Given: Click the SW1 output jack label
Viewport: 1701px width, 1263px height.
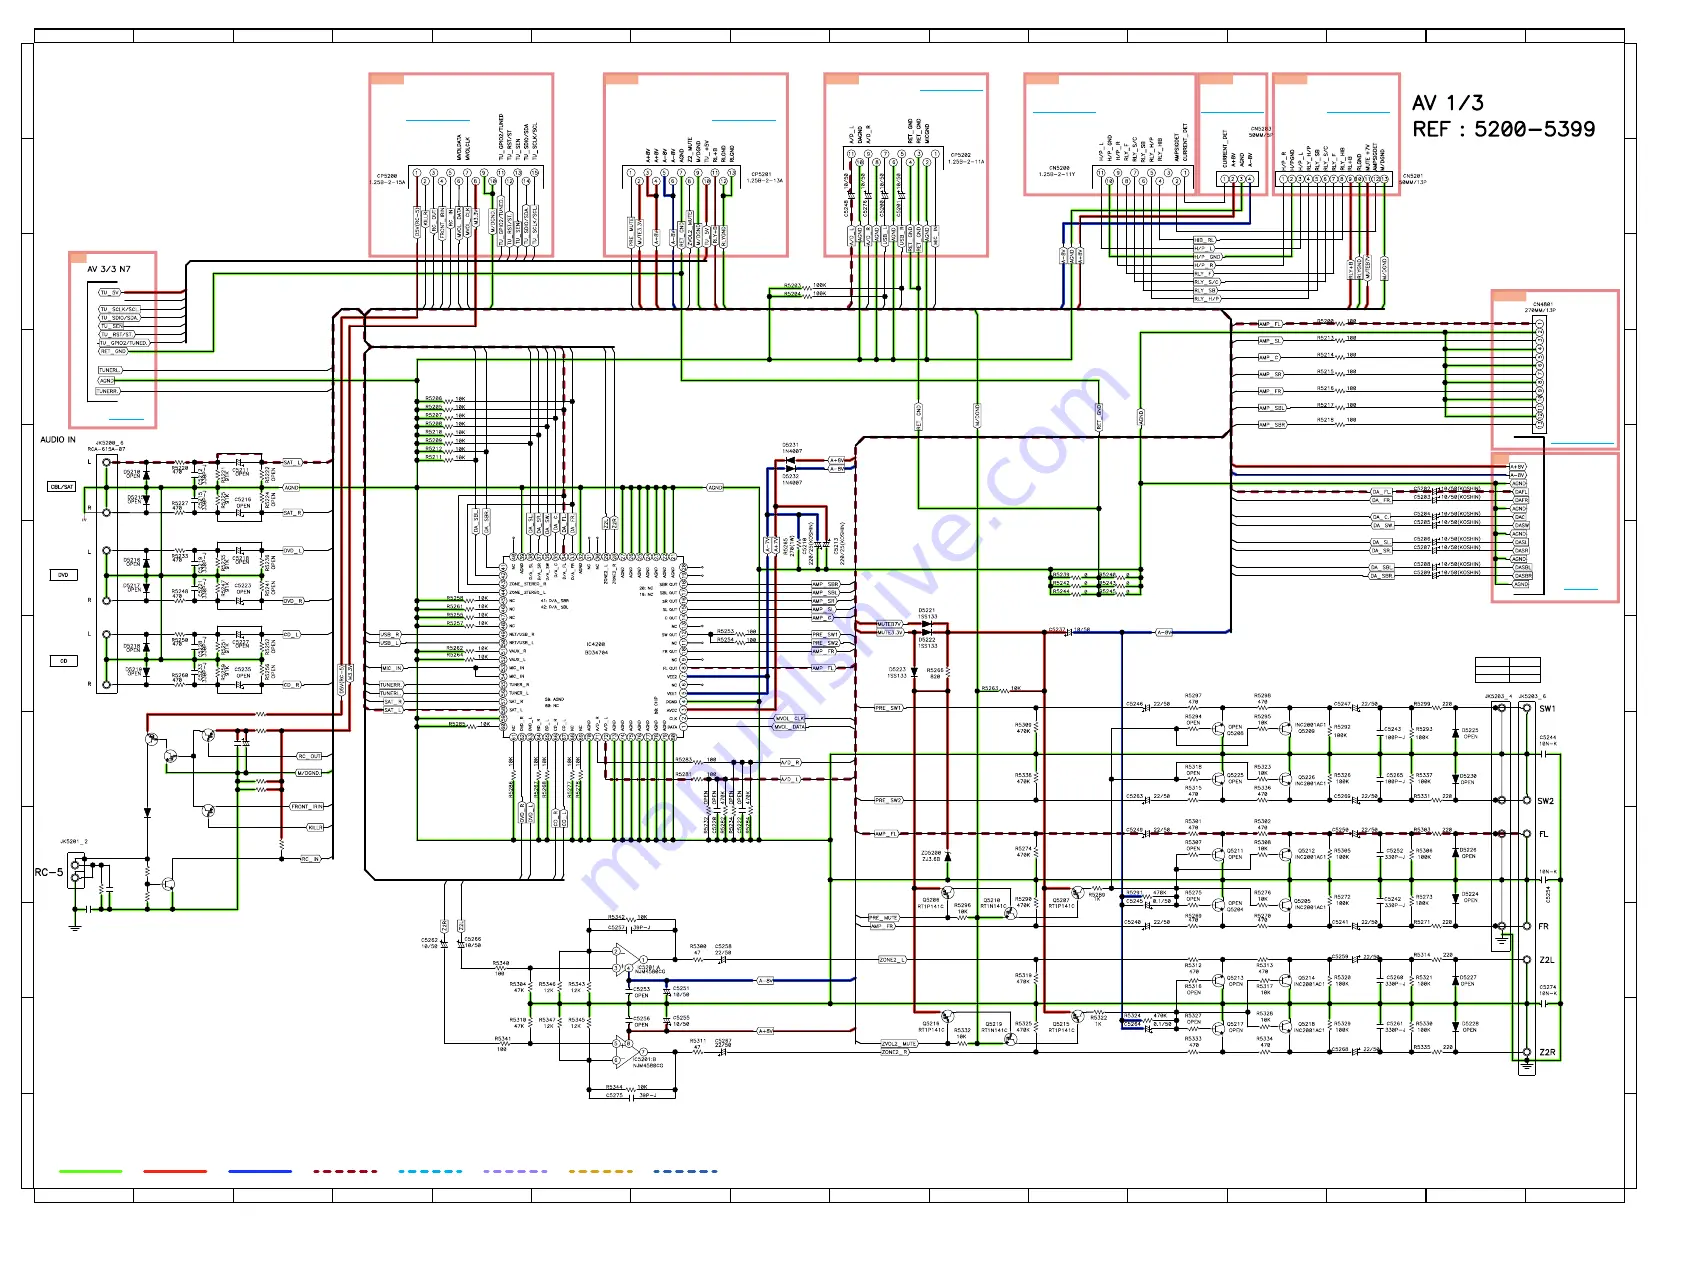Looking at the screenshot, I should pos(1547,709).
